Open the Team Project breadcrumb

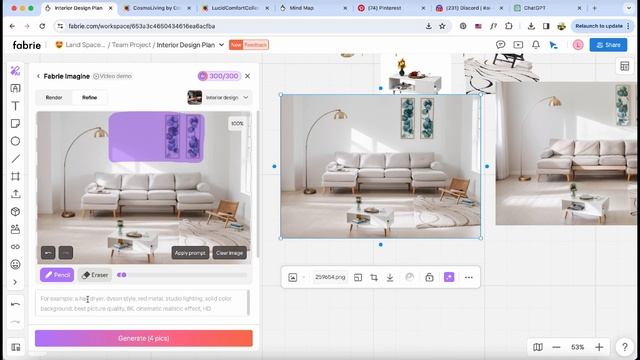[x=131, y=45]
